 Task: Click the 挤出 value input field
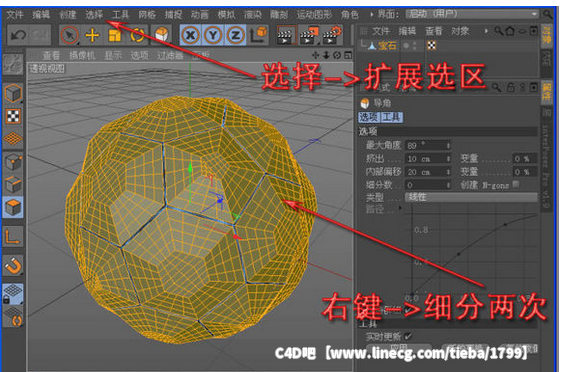(x=428, y=158)
